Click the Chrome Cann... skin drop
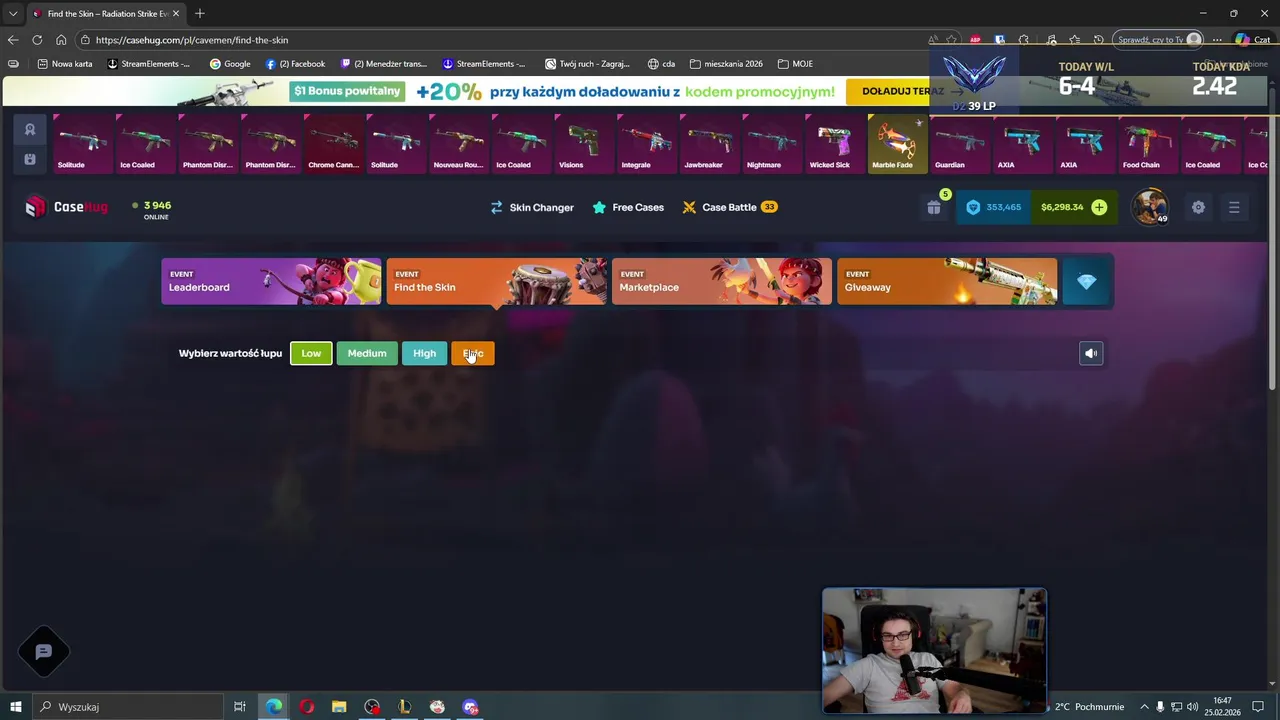 pos(333,144)
